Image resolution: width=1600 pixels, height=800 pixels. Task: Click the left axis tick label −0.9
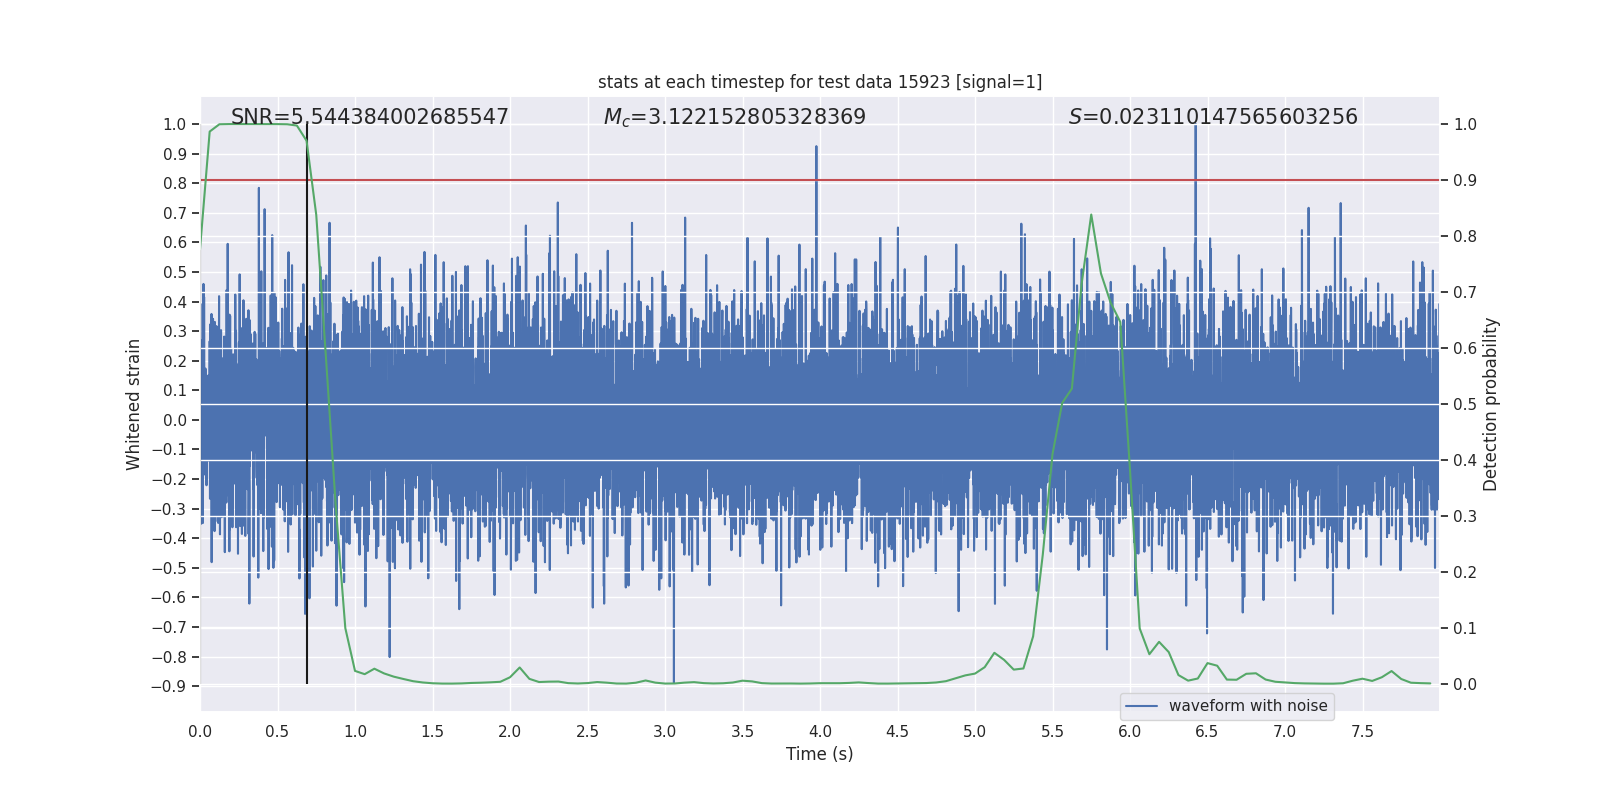click(168, 687)
